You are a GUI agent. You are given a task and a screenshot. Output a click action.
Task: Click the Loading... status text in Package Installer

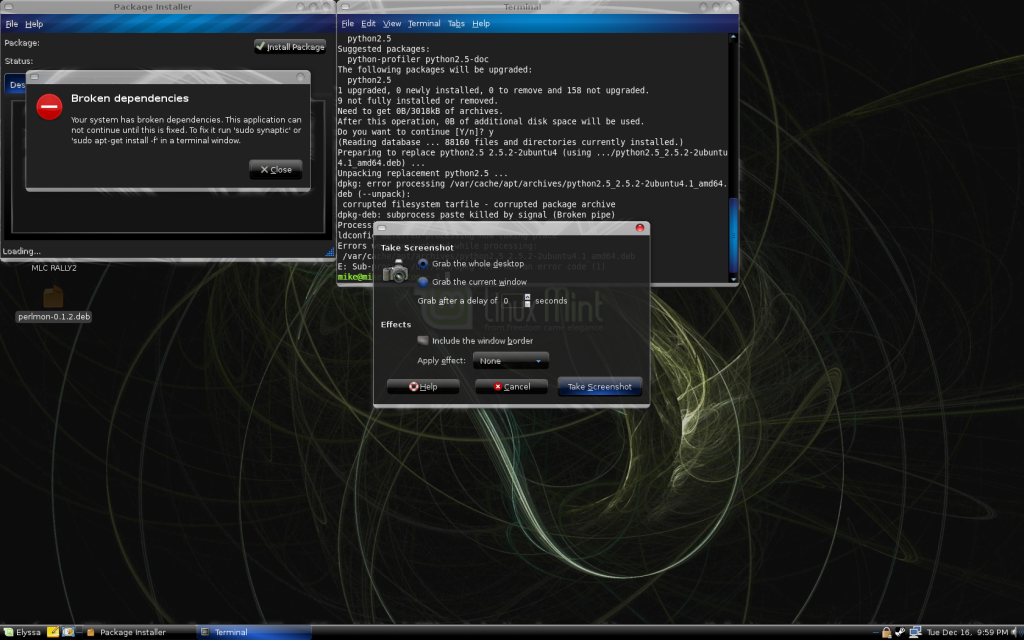pyautogui.click(x=22, y=251)
